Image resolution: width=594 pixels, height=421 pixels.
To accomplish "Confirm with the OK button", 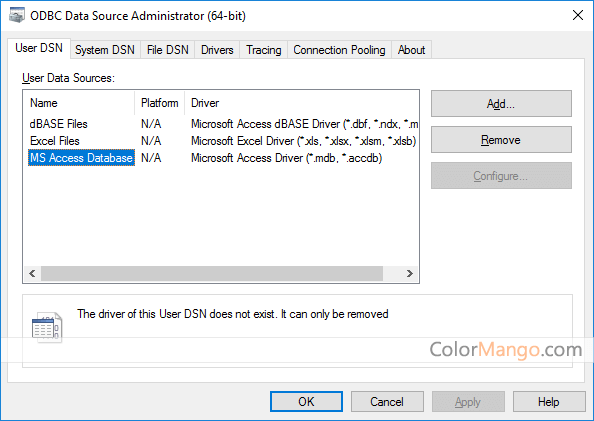I will [306, 401].
